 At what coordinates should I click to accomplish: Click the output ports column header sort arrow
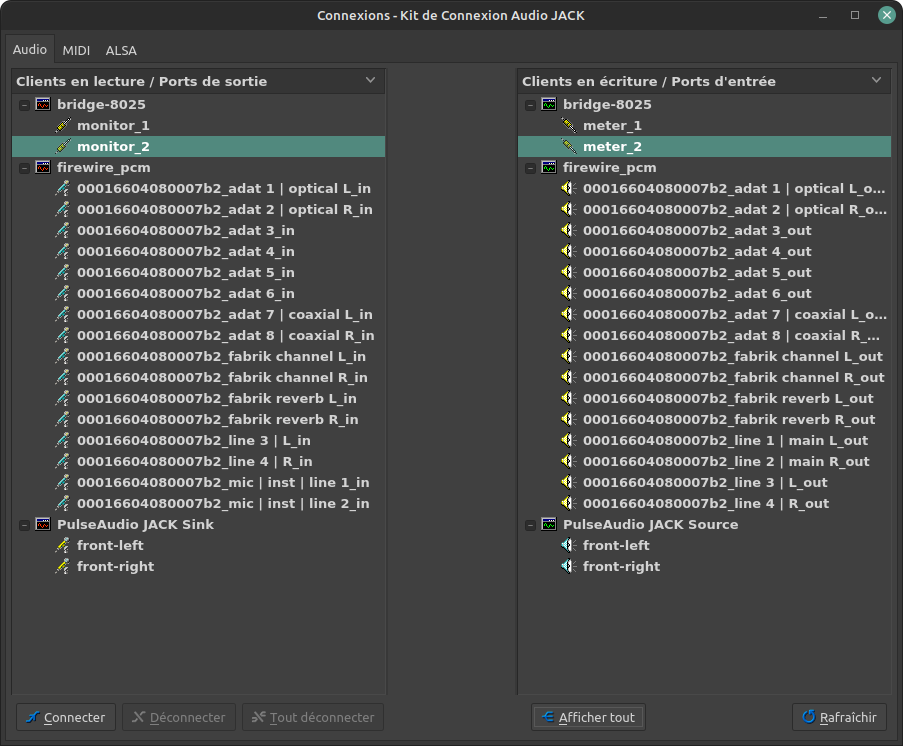point(370,80)
